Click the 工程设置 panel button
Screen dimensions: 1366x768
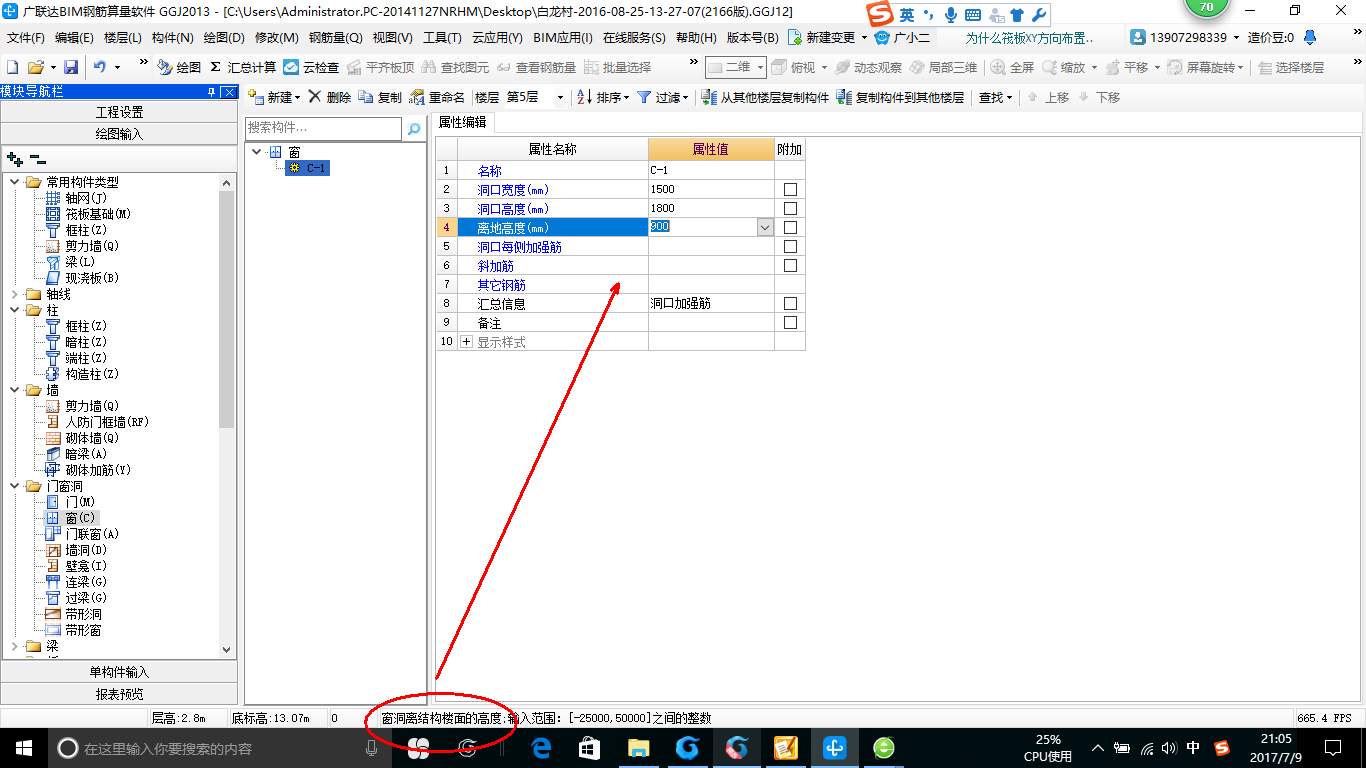119,112
